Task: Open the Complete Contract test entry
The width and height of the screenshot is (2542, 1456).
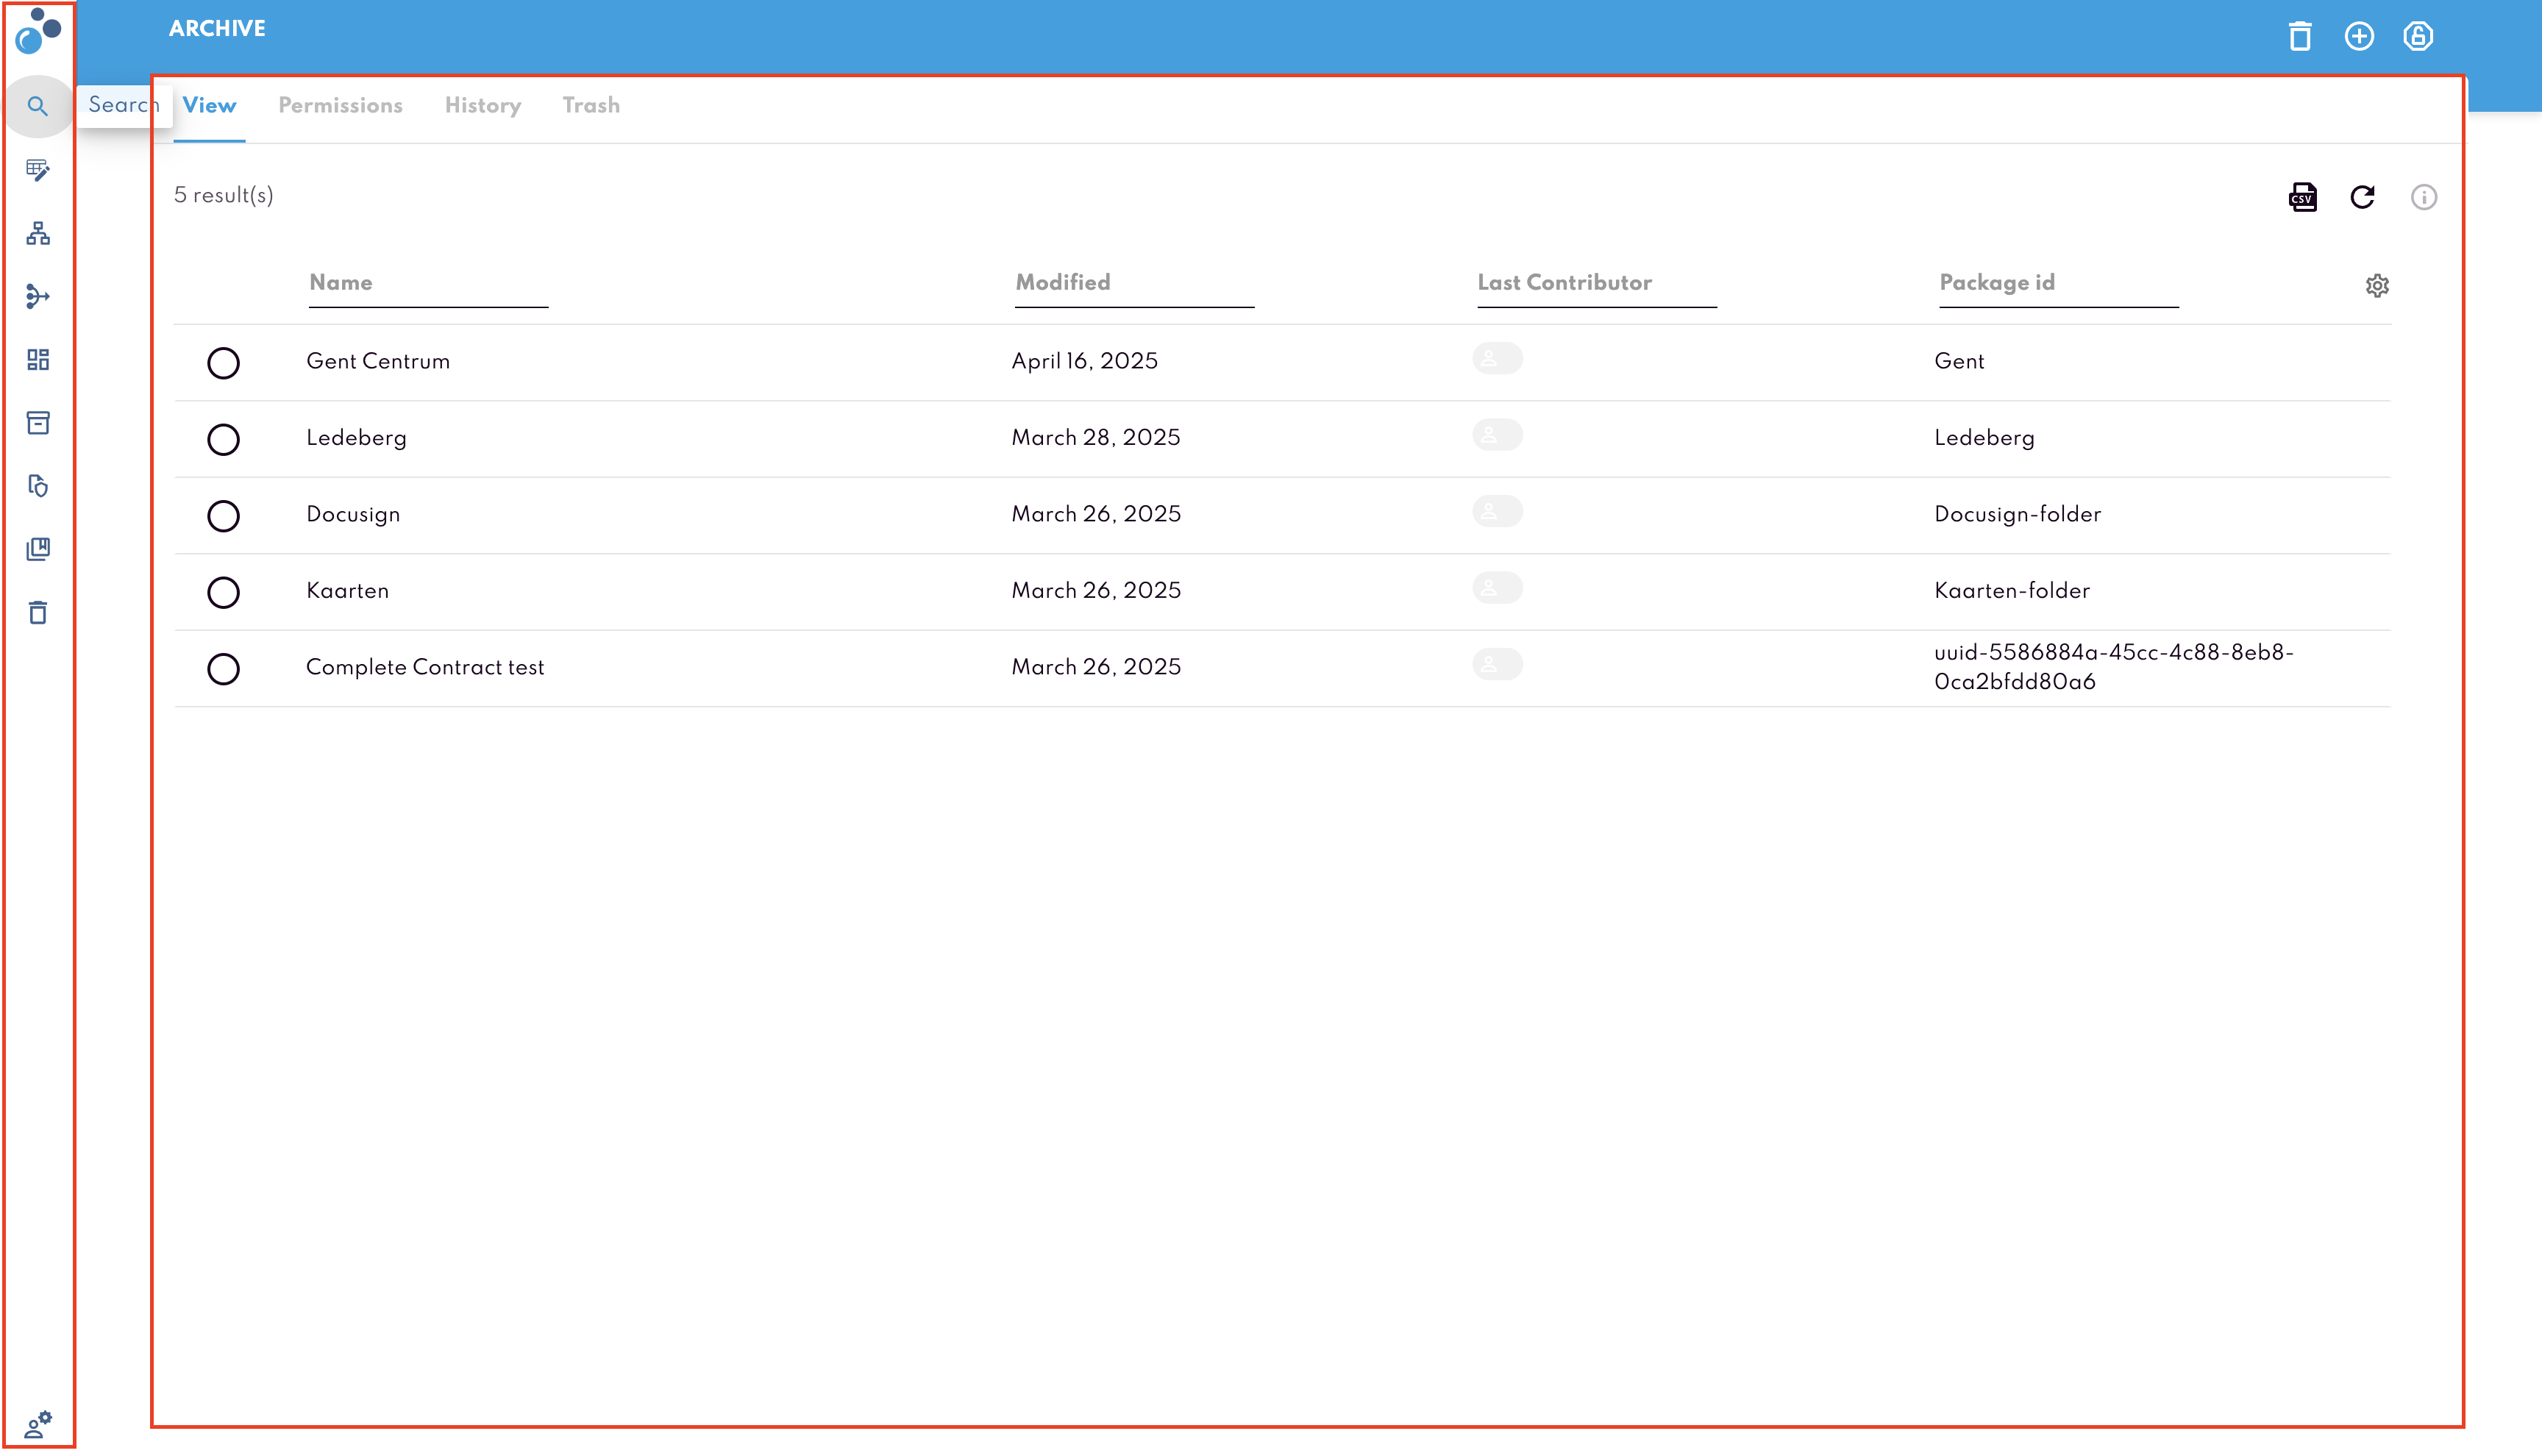Action: (425, 668)
